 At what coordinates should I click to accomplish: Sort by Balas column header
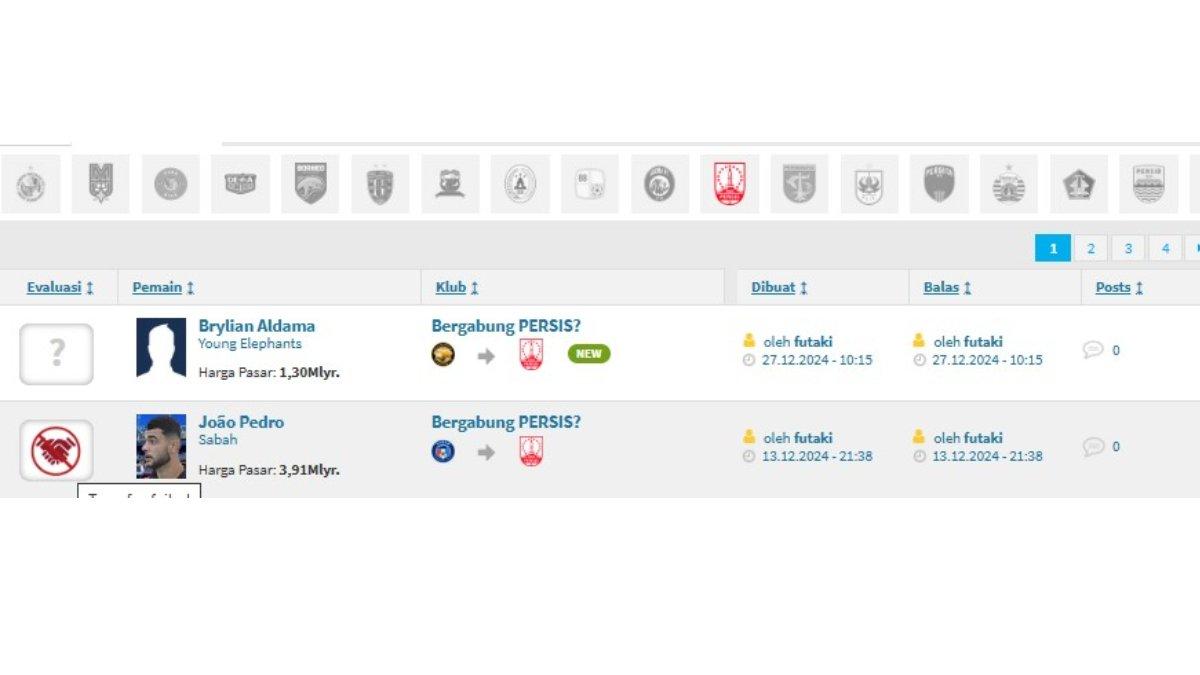click(x=947, y=288)
